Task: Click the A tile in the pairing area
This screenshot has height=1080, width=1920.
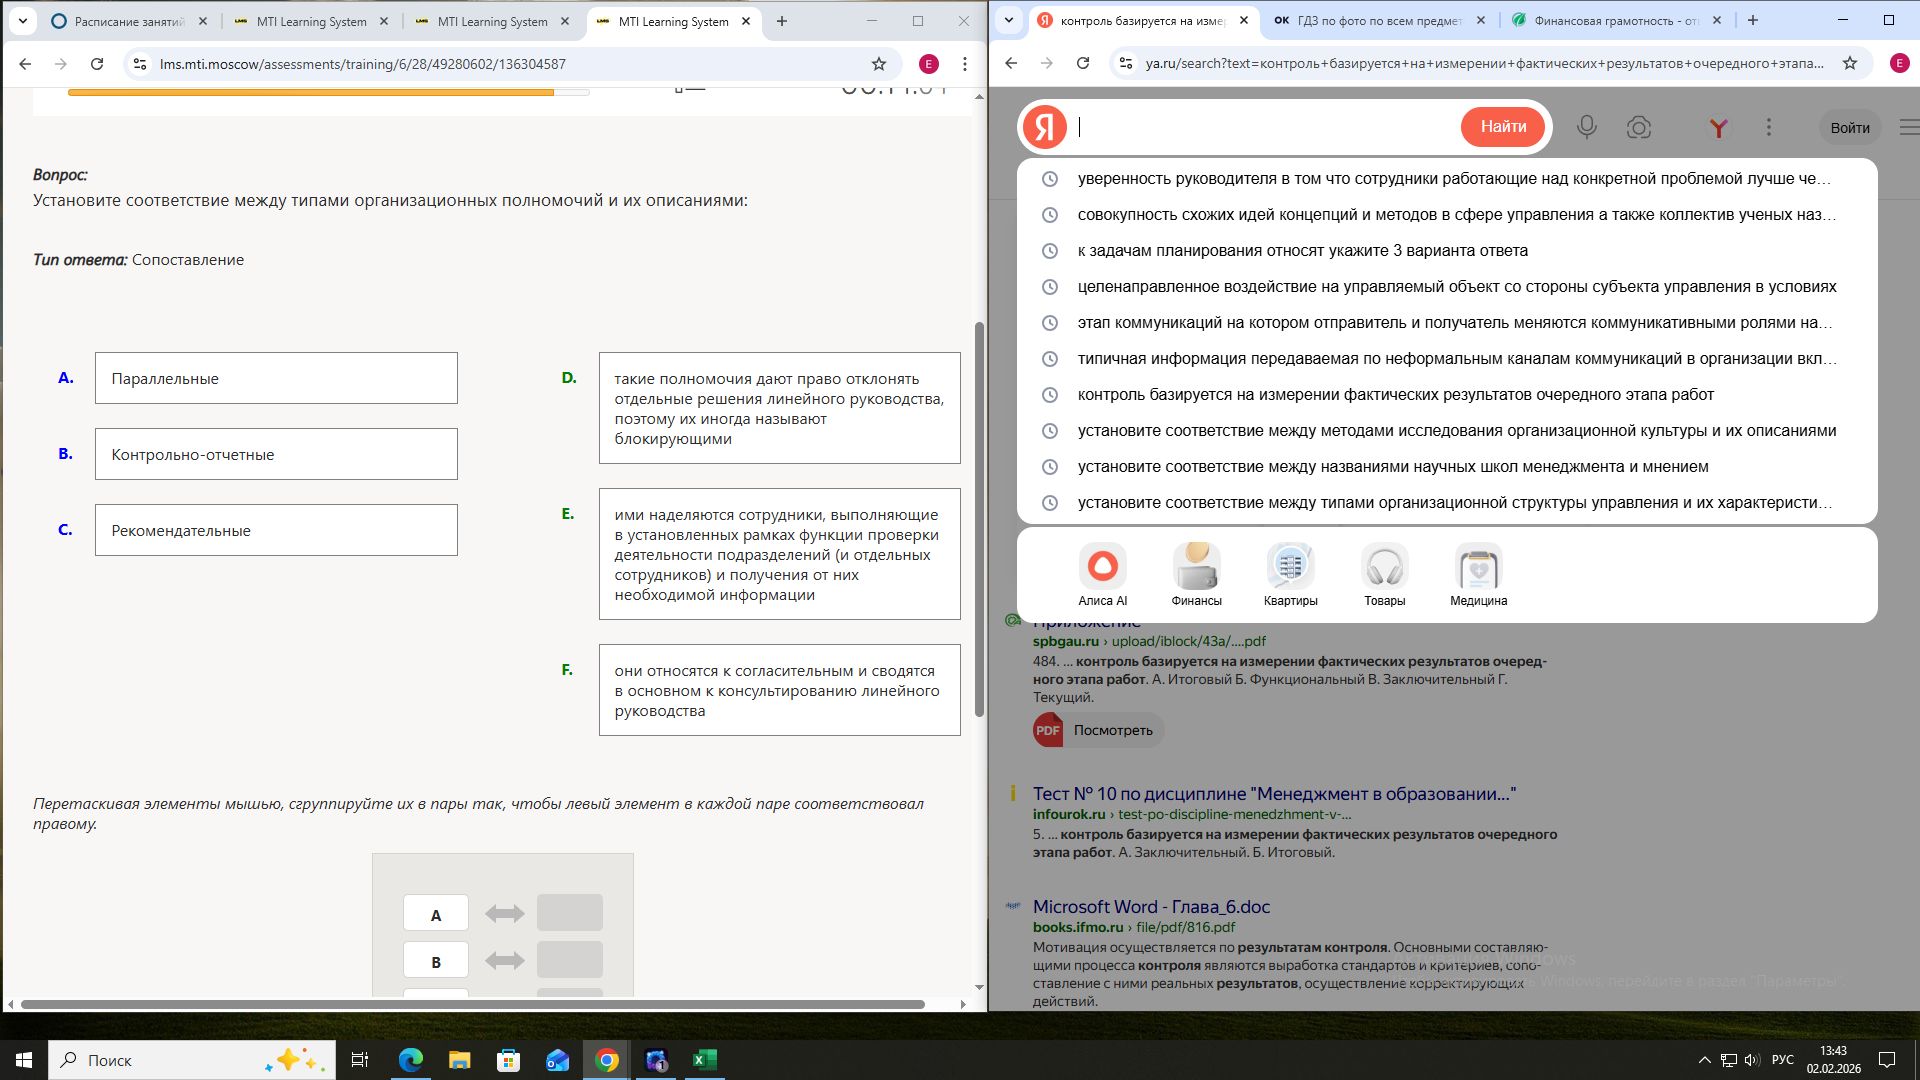Action: pyautogui.click(x=436, y=913)
